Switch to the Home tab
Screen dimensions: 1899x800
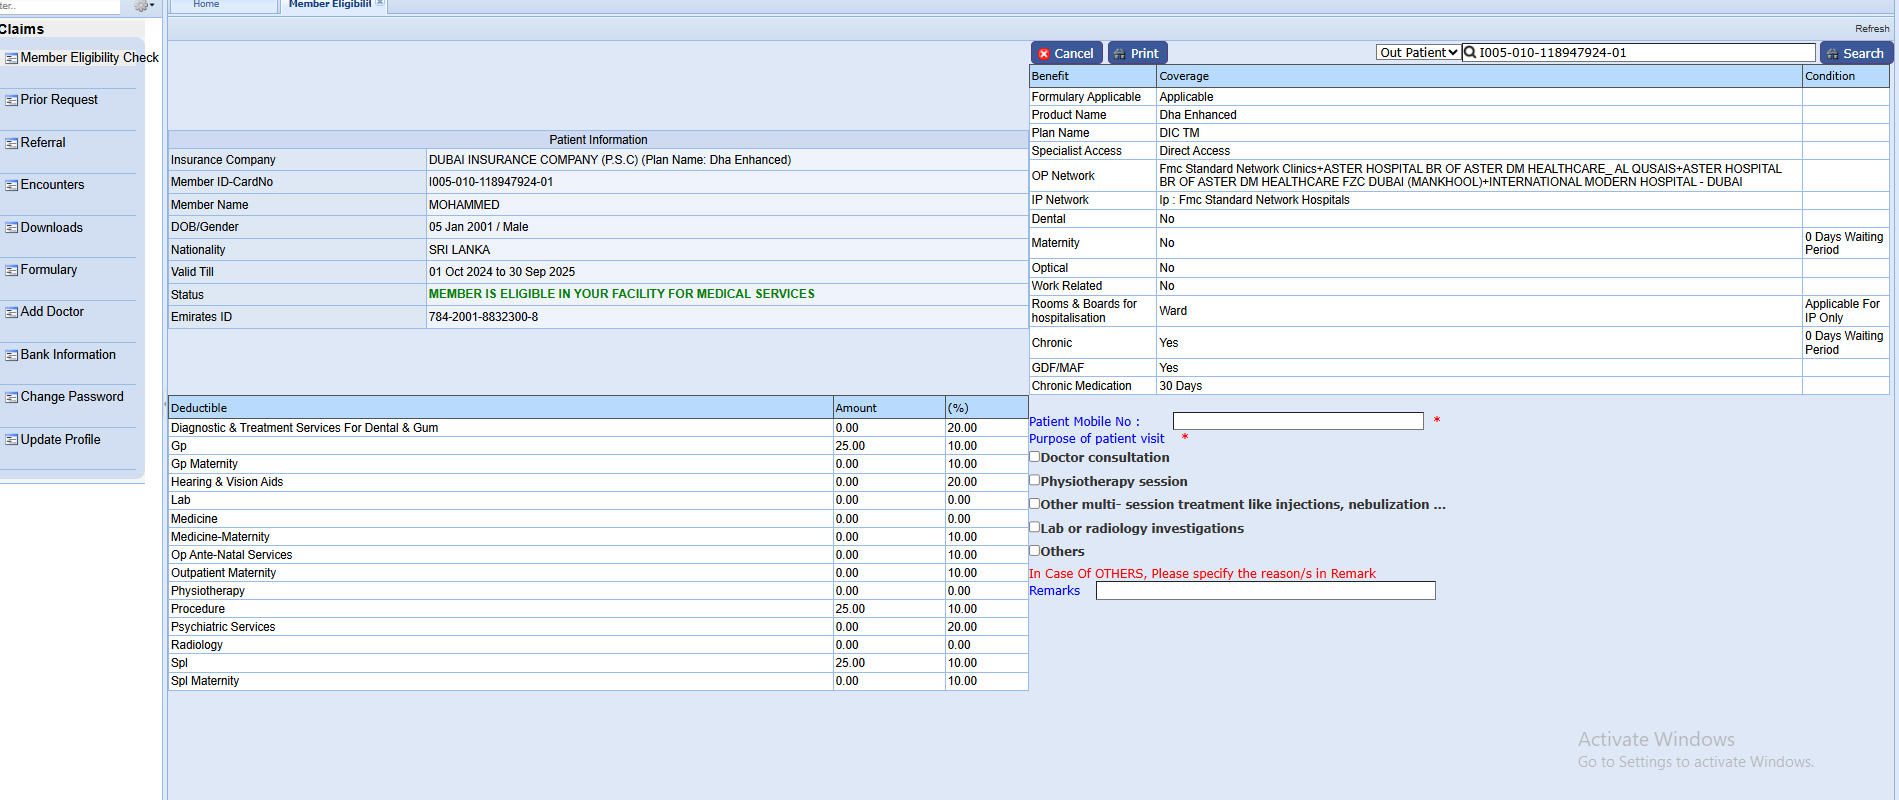pyautogui.click(x=206, y=5)
